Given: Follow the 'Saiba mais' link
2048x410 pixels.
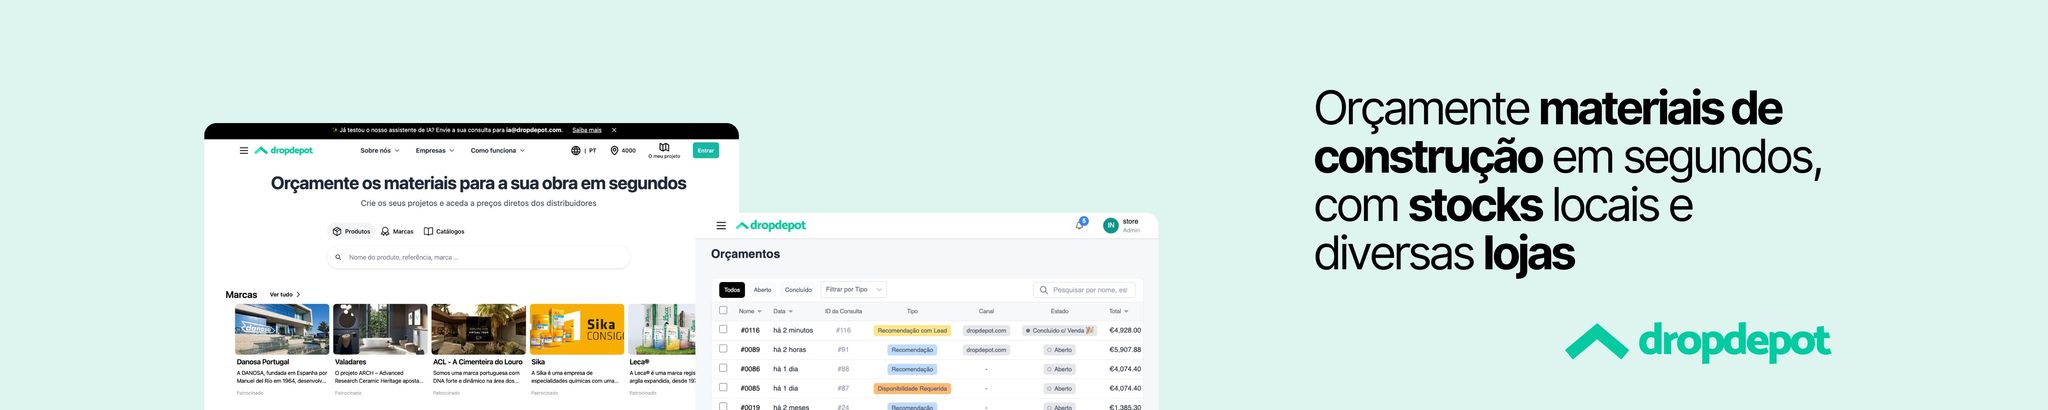Looking at the screenshot, I should (x=587, y=130).
